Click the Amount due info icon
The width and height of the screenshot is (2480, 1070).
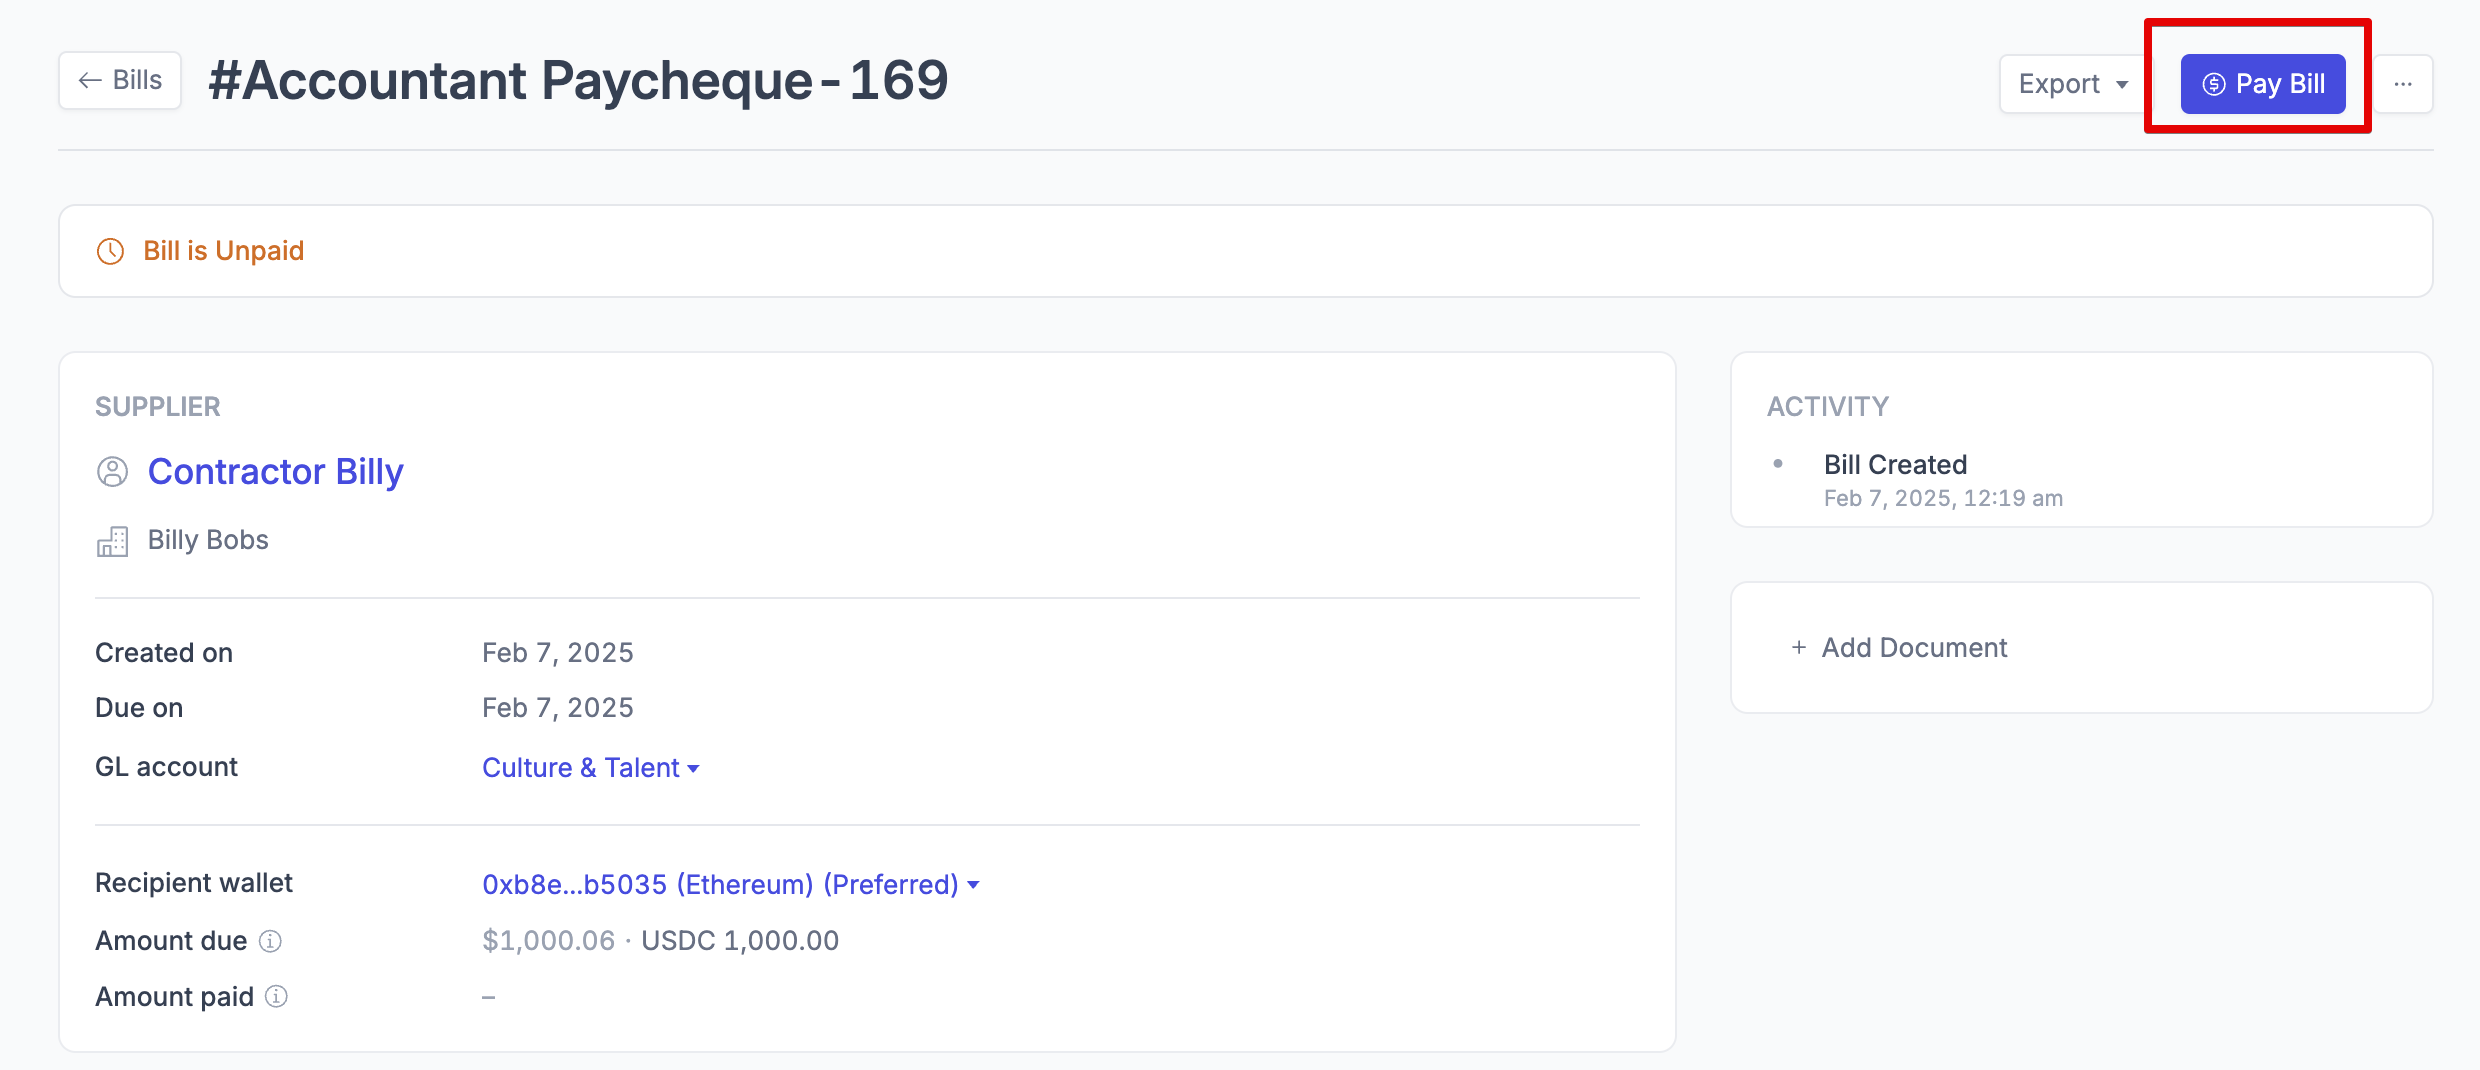[270, 941]
